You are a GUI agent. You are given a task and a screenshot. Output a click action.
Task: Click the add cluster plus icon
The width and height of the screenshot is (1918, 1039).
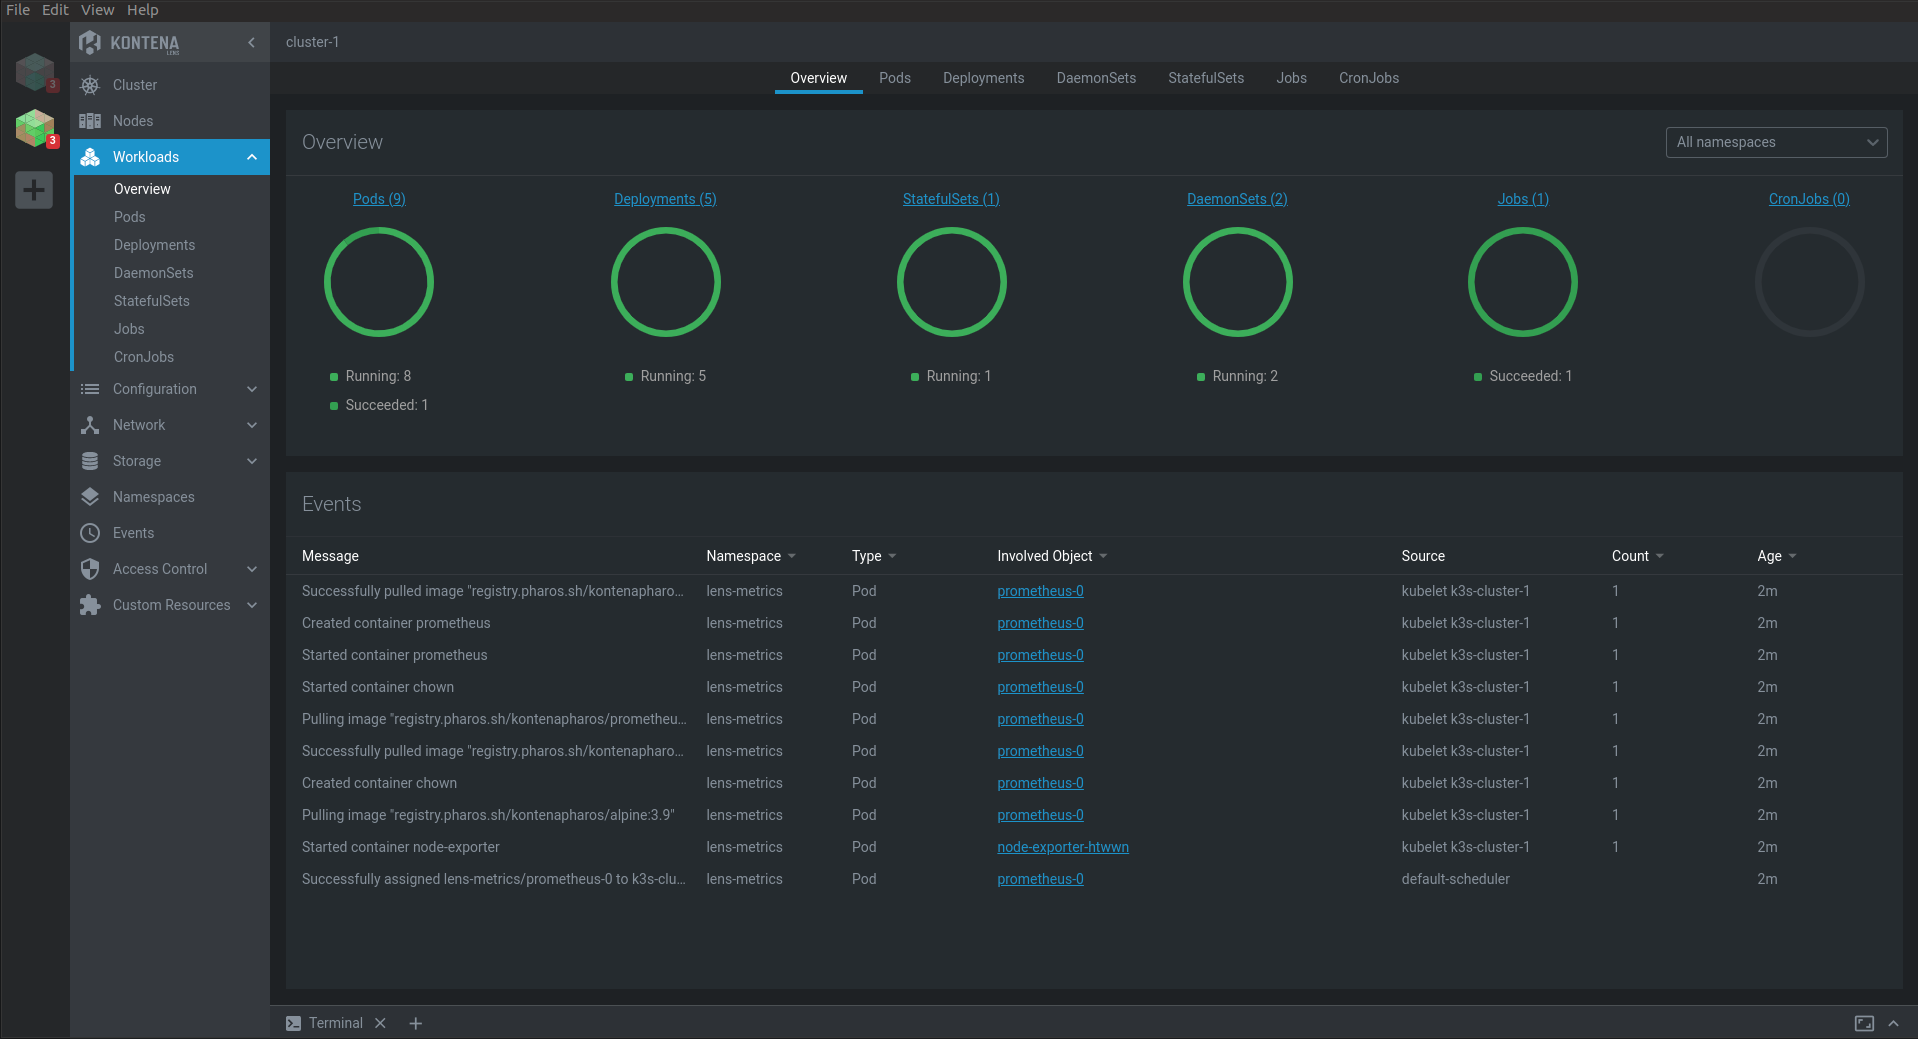click(34, 190)
